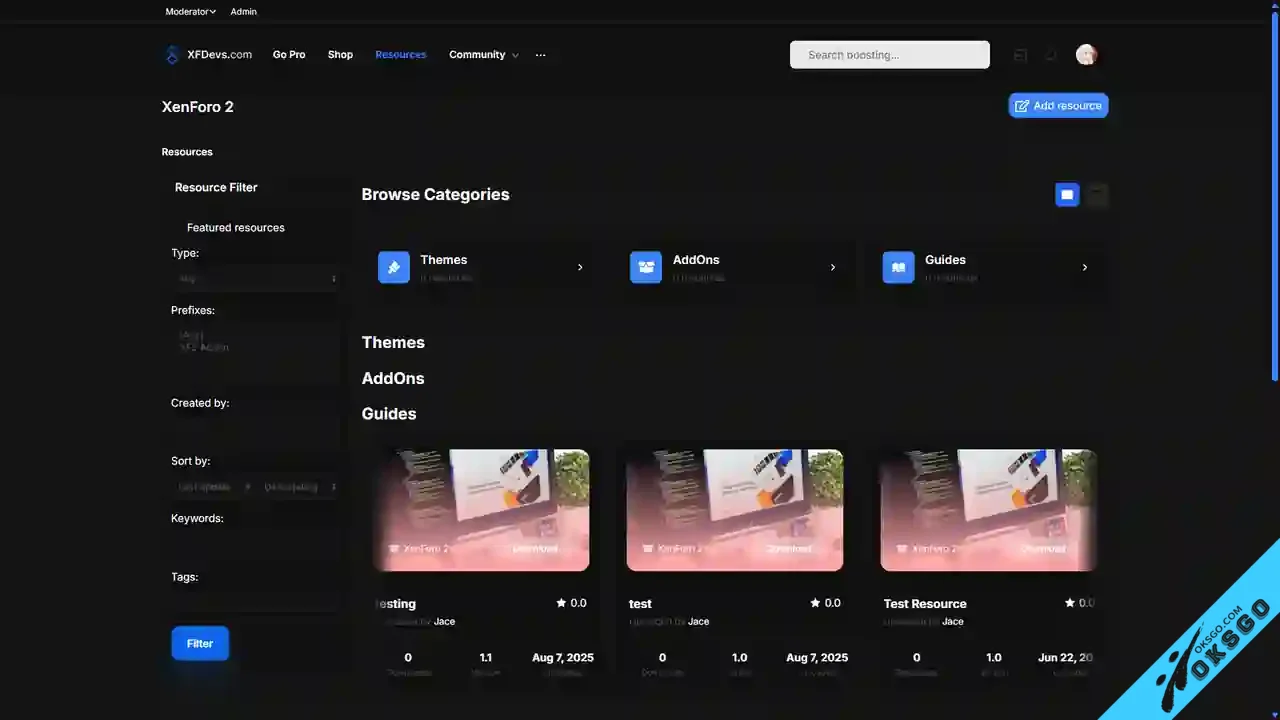Viewport: 1280px width, 720px height.
Task: Open the Guides book category icon
Action: tap(897, 267)
